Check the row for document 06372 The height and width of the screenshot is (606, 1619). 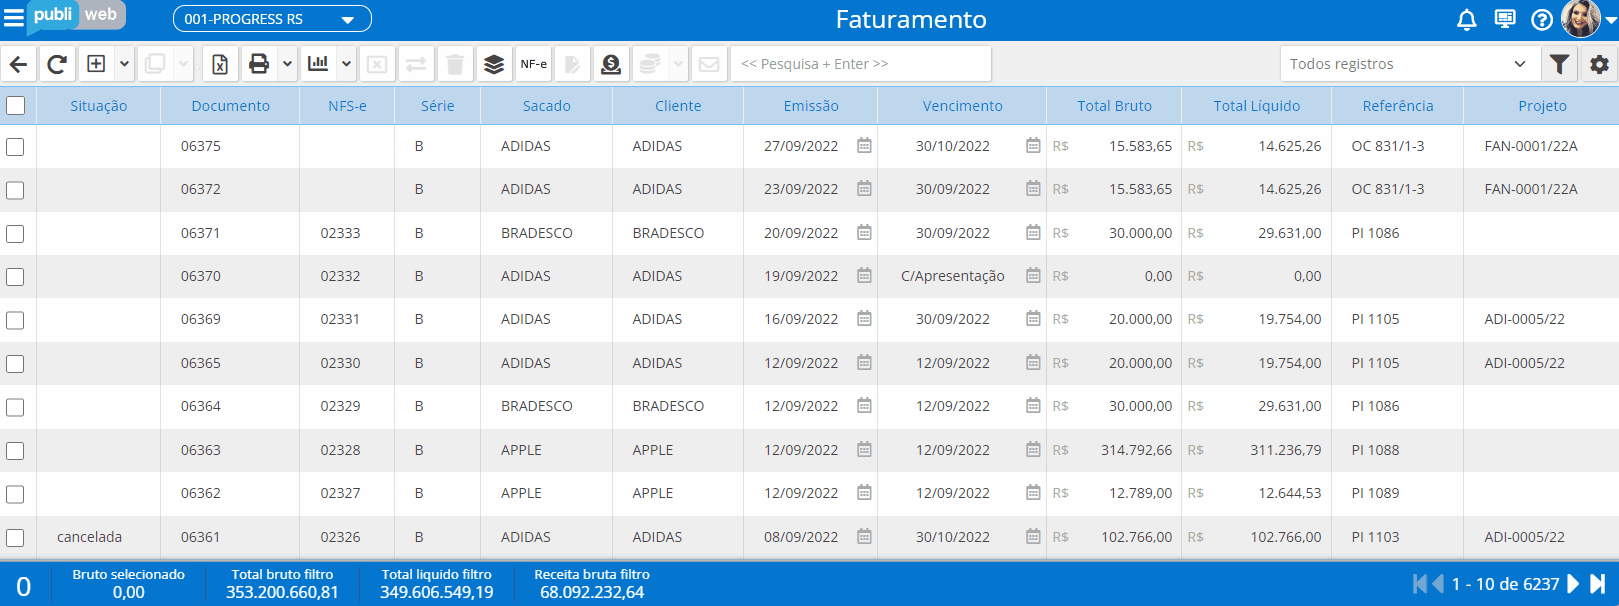tap(15, 190)
